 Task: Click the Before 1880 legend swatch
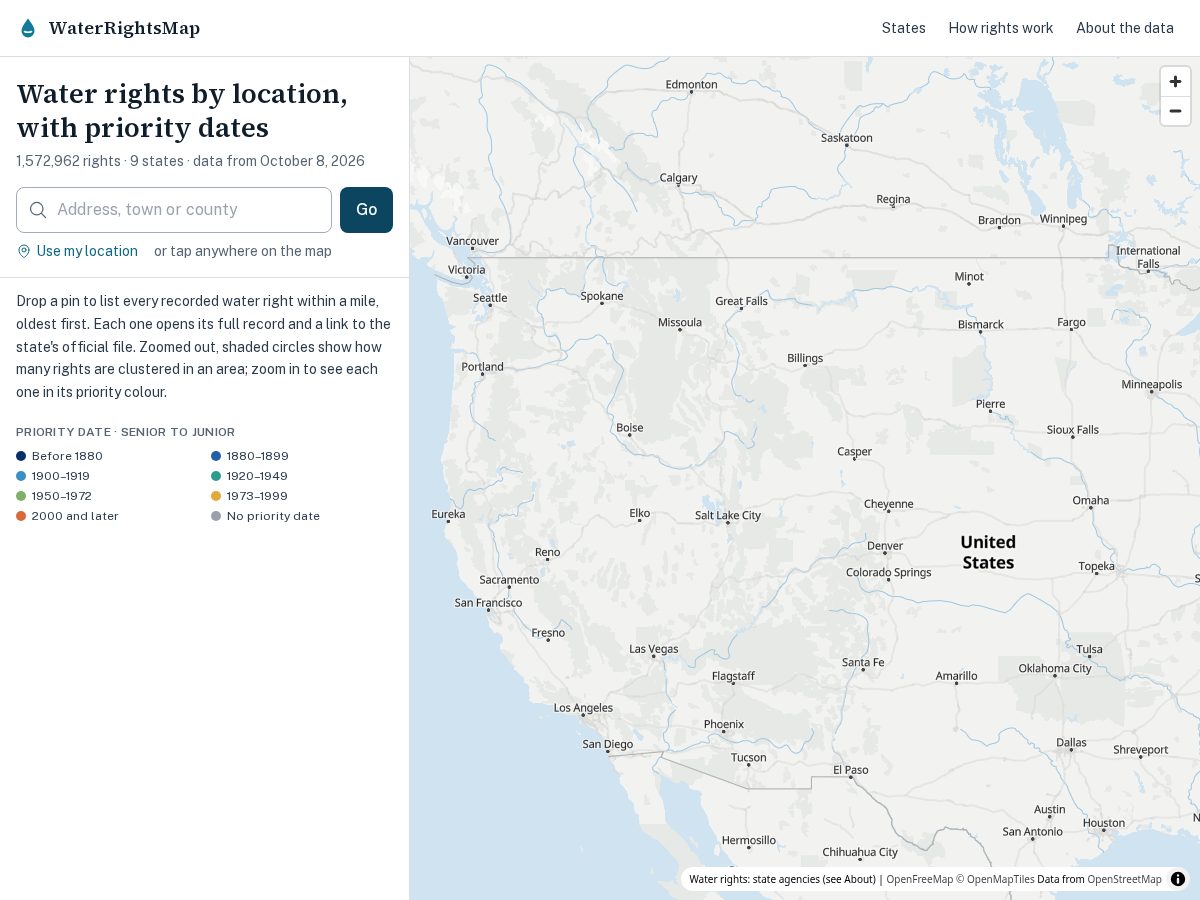pos(21,456)
